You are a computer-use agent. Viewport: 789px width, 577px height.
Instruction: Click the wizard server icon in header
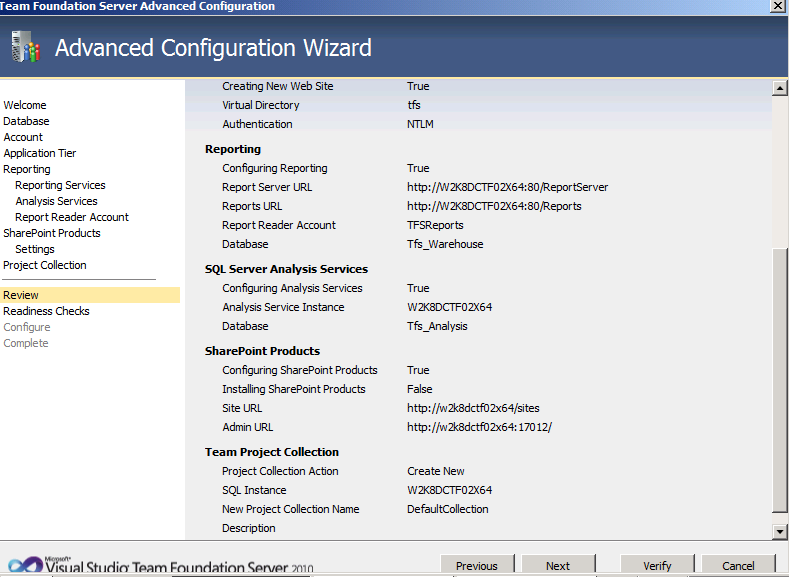coord(25,47)
